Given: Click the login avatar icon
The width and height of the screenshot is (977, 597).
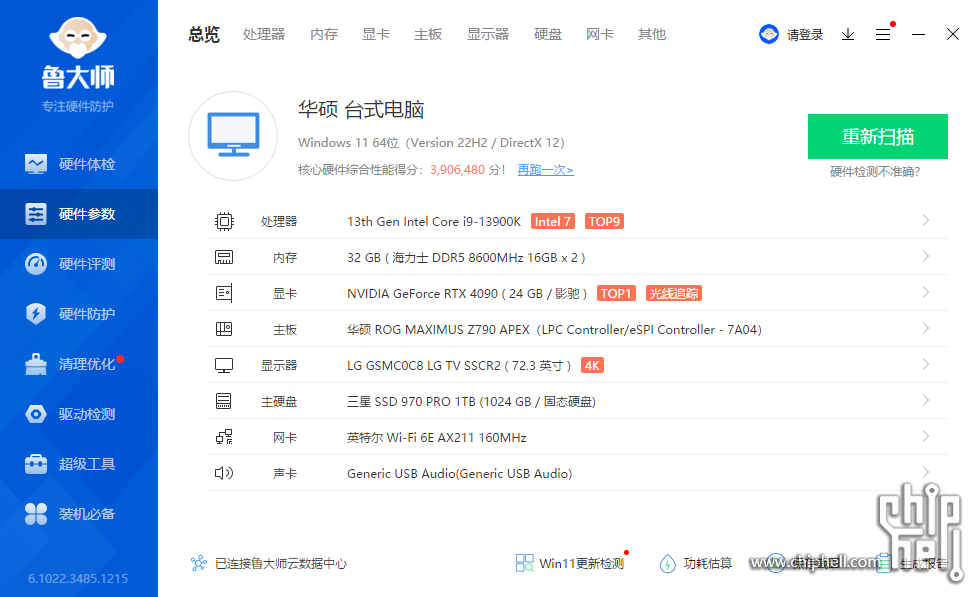Looking at the screenshot, I should point(769,34).
